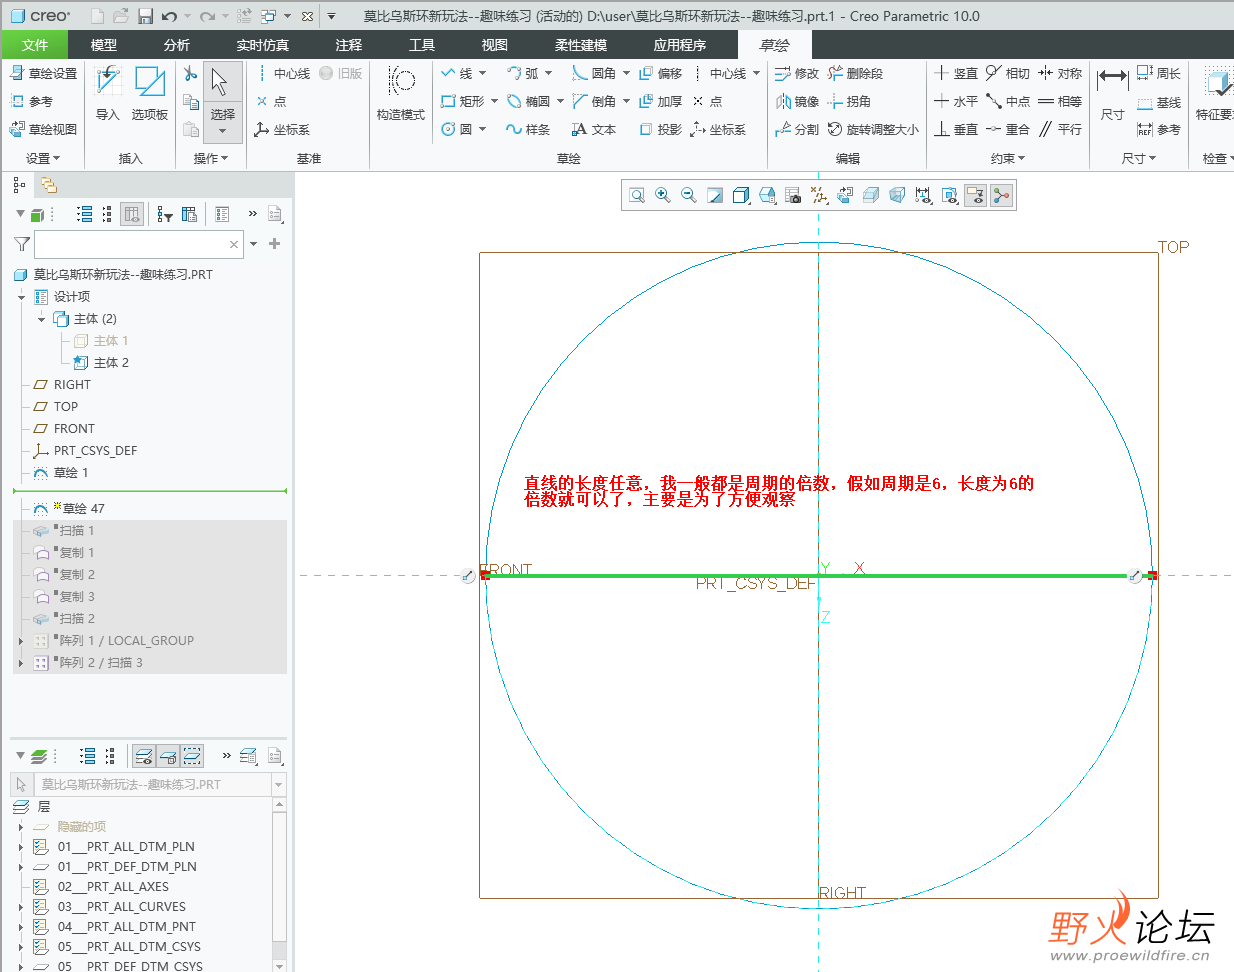Click the Mirror (镜像) edit tool

pyautogui.click(x=797, y=101)
